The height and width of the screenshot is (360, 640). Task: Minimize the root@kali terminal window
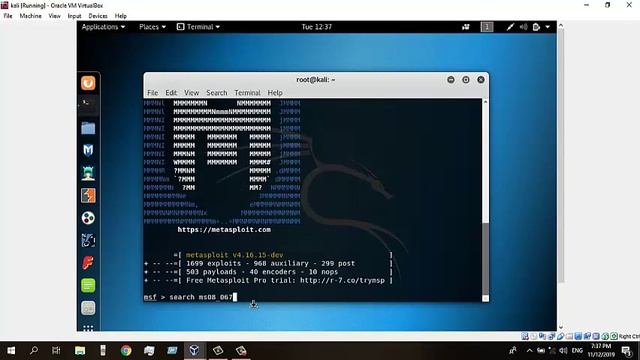(x=451, y=80)
